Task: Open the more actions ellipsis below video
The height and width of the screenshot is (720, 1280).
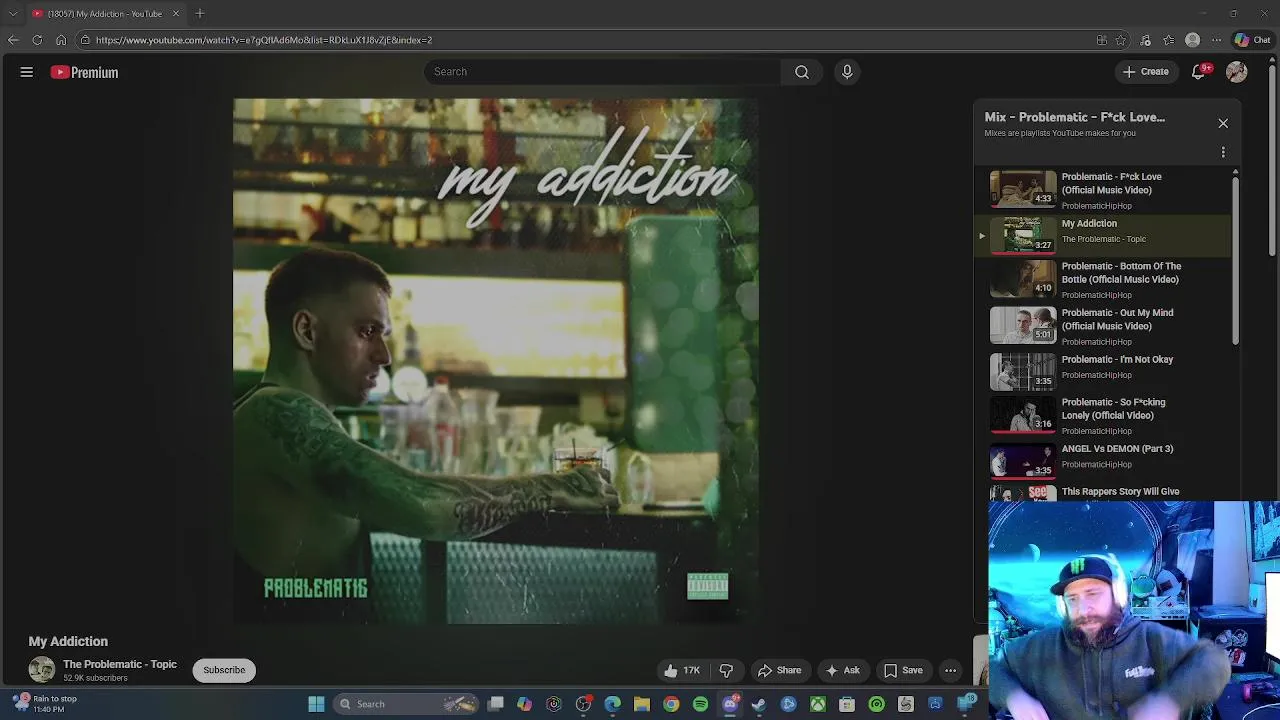Action: 951,670
